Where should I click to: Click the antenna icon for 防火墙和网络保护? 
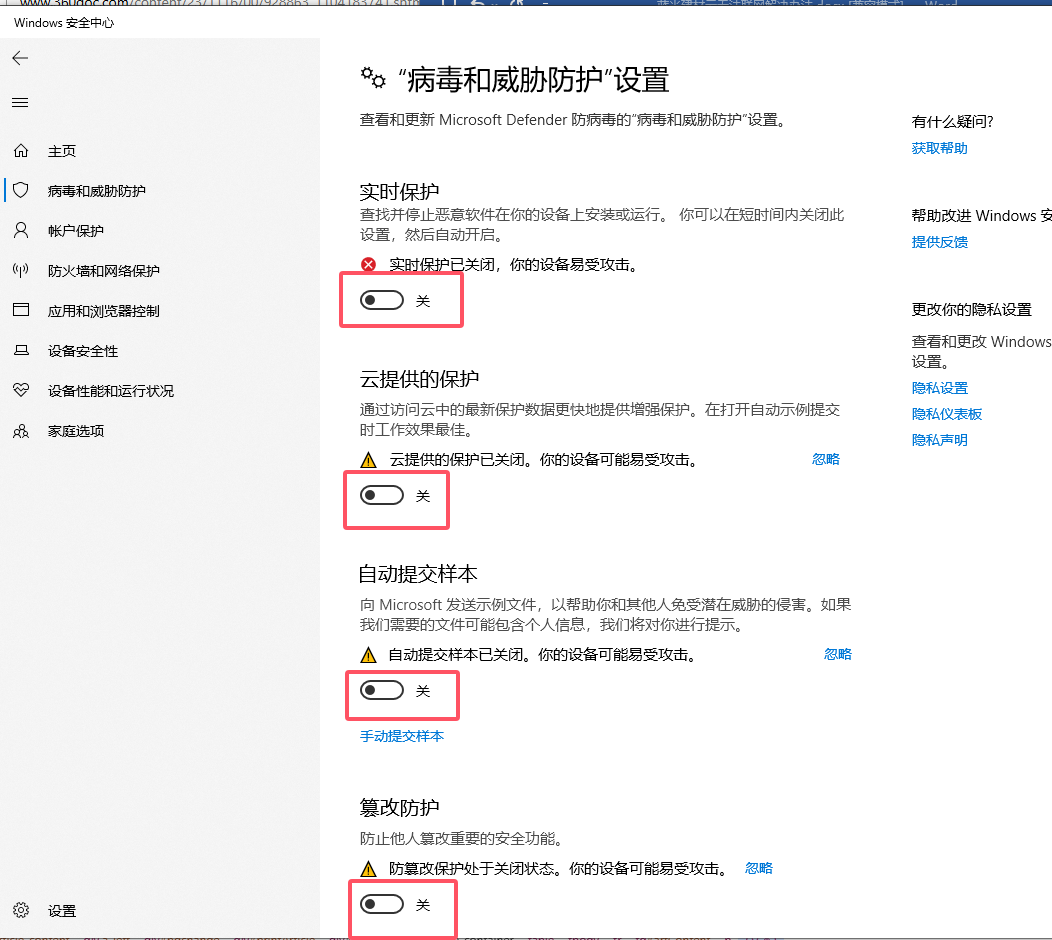(x=21, y=270)
